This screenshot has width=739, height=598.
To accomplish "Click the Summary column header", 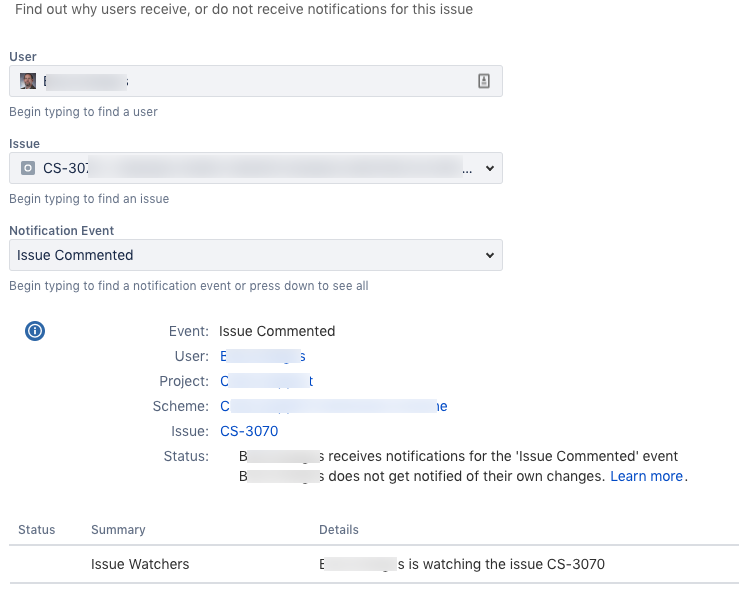I will (x=118, y=530).
